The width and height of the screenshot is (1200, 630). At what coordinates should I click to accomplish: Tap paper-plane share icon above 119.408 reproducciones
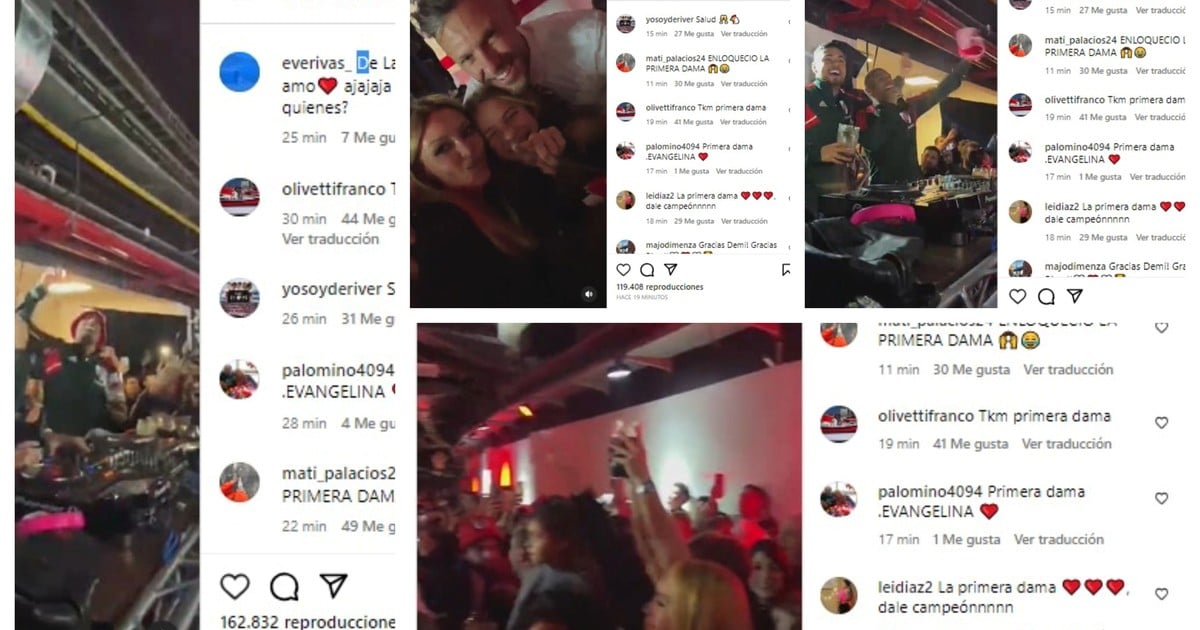tap(671, 270)
